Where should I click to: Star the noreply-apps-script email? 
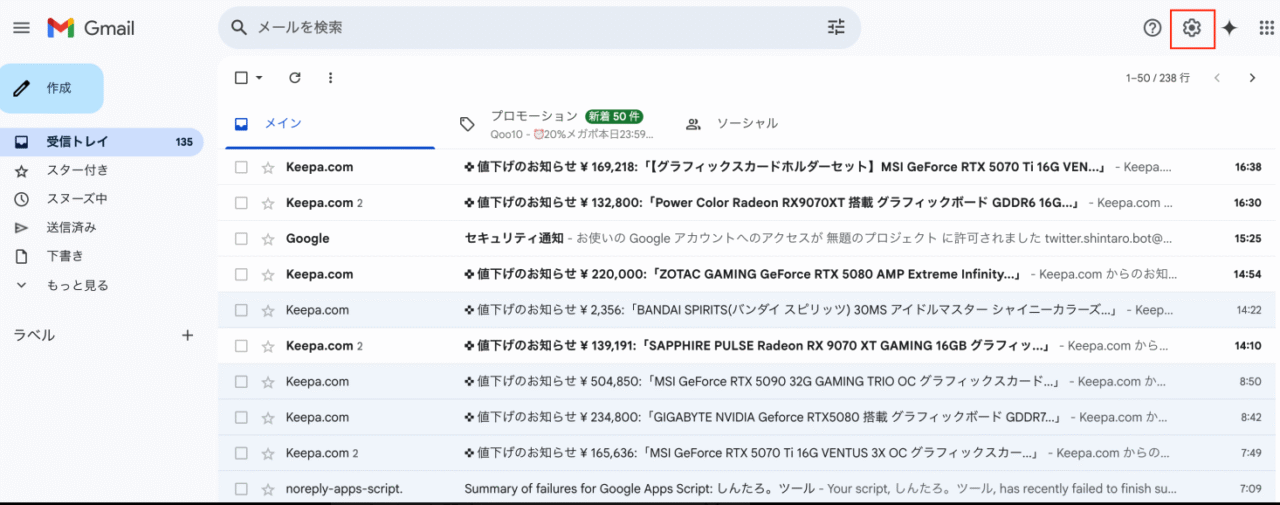point(267,489)
